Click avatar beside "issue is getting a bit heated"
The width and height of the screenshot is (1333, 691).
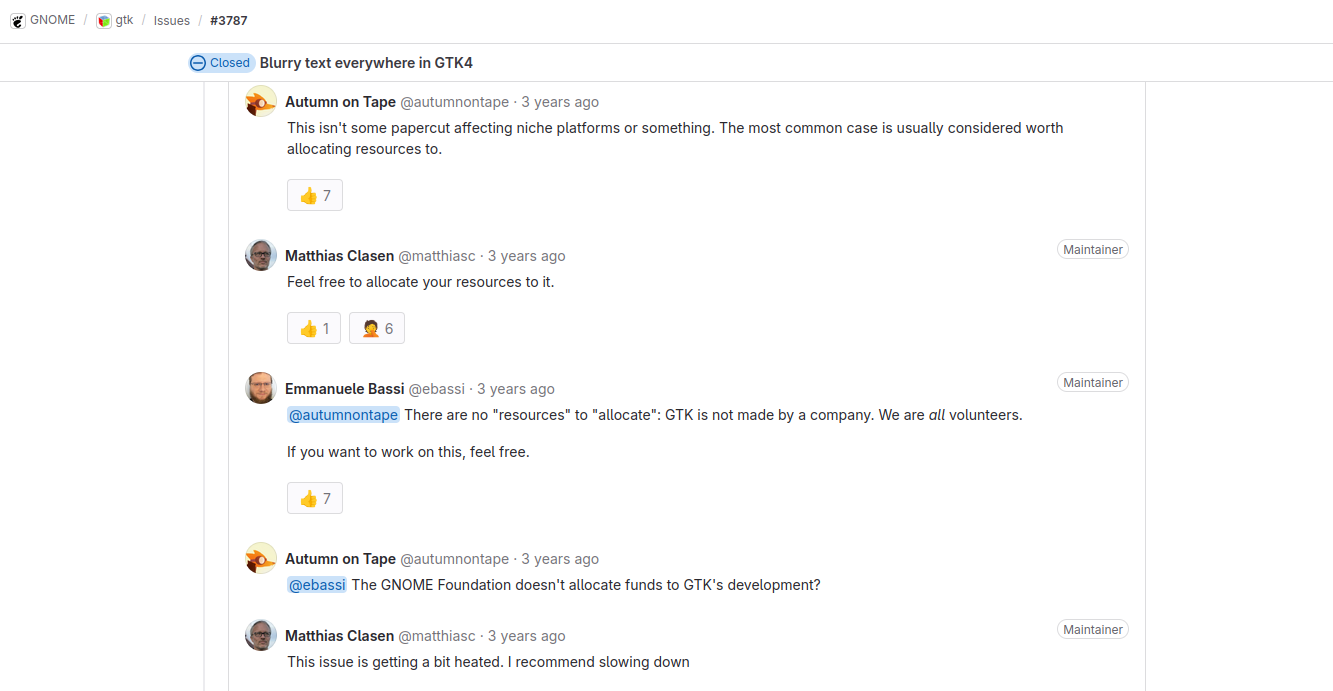(261, 636)
